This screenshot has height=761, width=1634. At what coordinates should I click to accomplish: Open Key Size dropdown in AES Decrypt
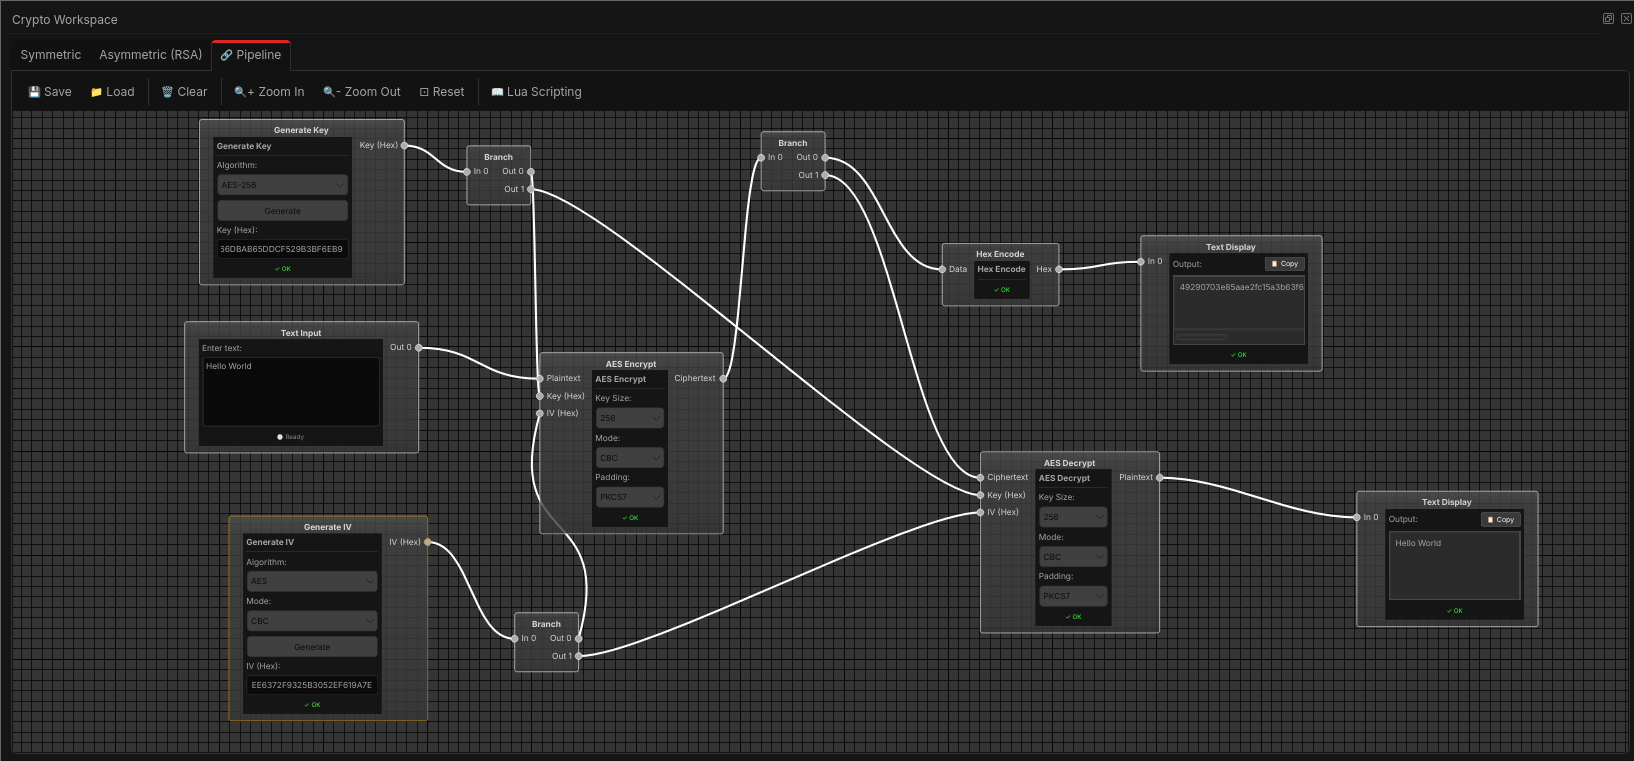point(1073,517)
